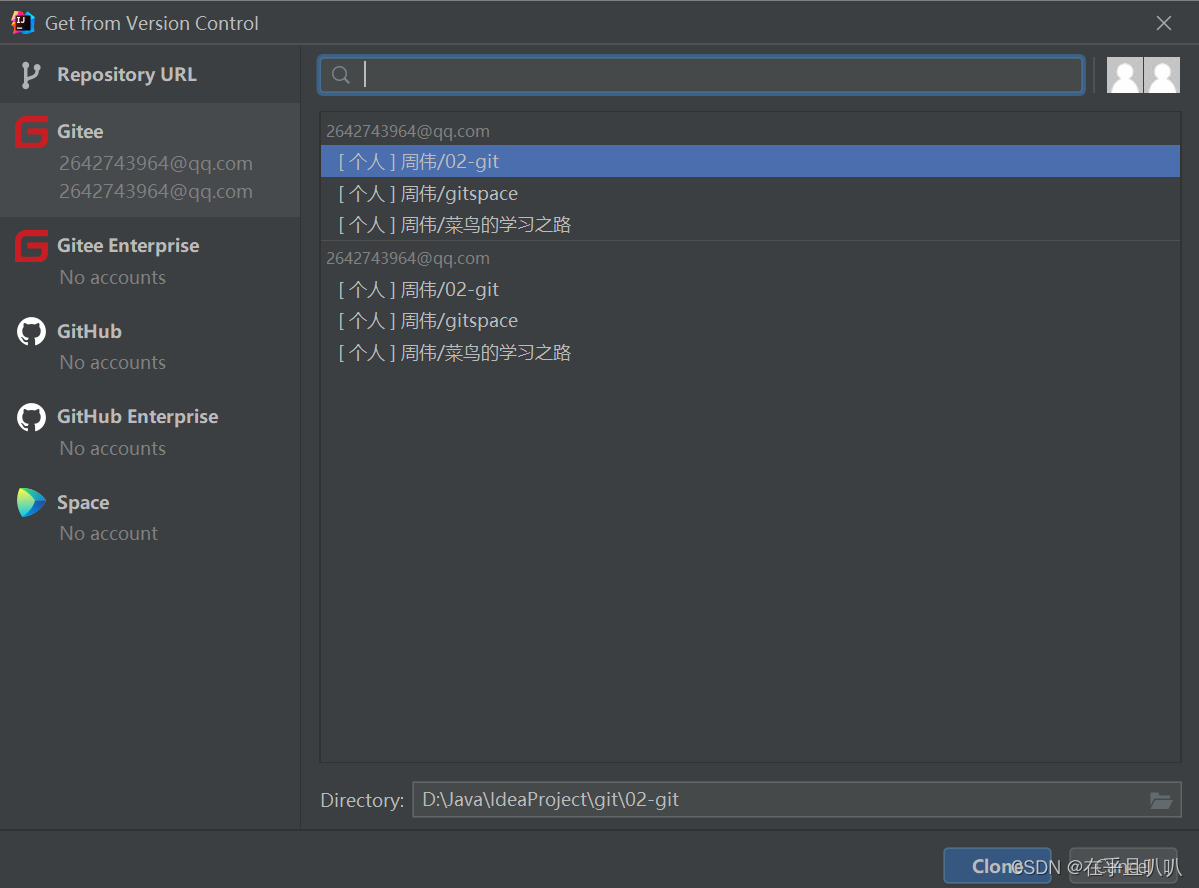Select 周伟/02-git in the second account group

pyautogui.click(x=750, y=289)
